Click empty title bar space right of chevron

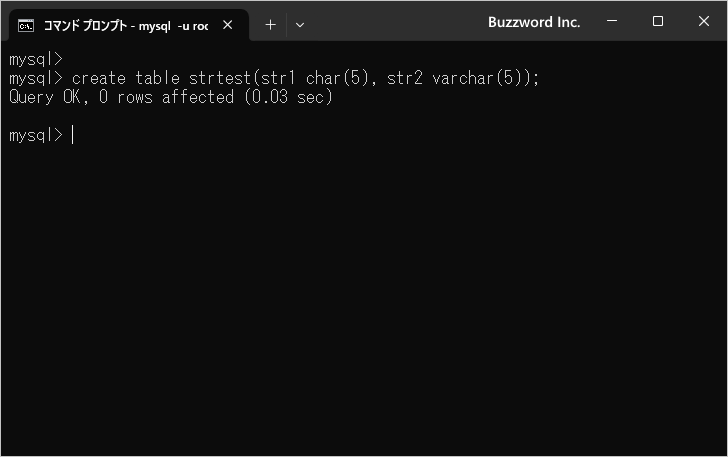[x=400, y=22]
